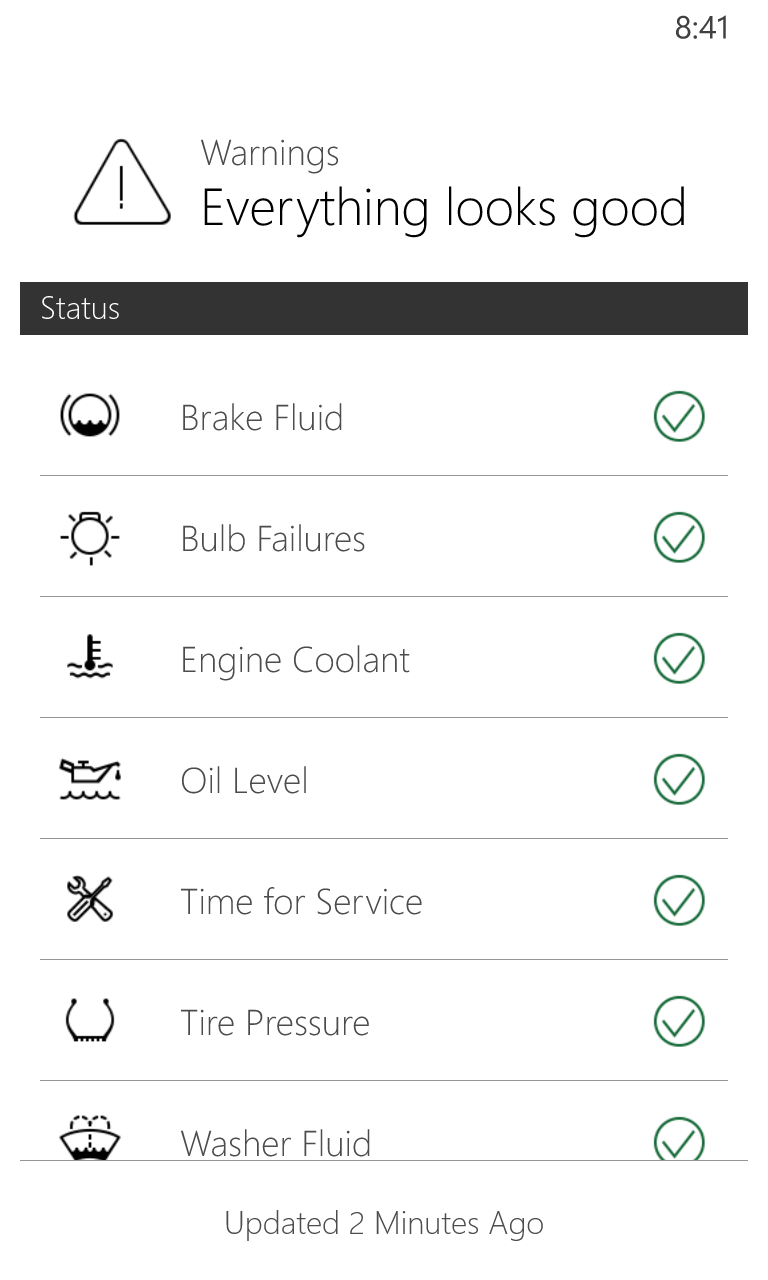Click the Updated 2 Minutes Ago text
This screenshot has width=768, height=1280.
(x=384, y=1223)
